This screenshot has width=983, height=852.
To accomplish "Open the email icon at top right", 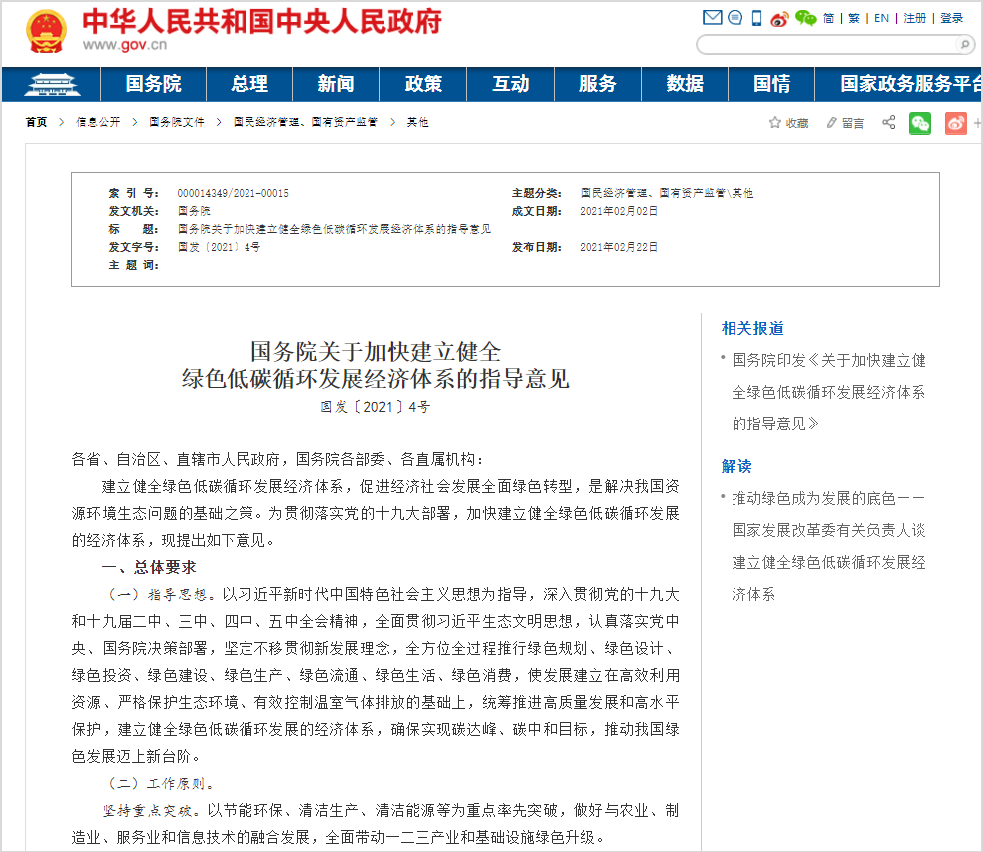I will 713,17.
